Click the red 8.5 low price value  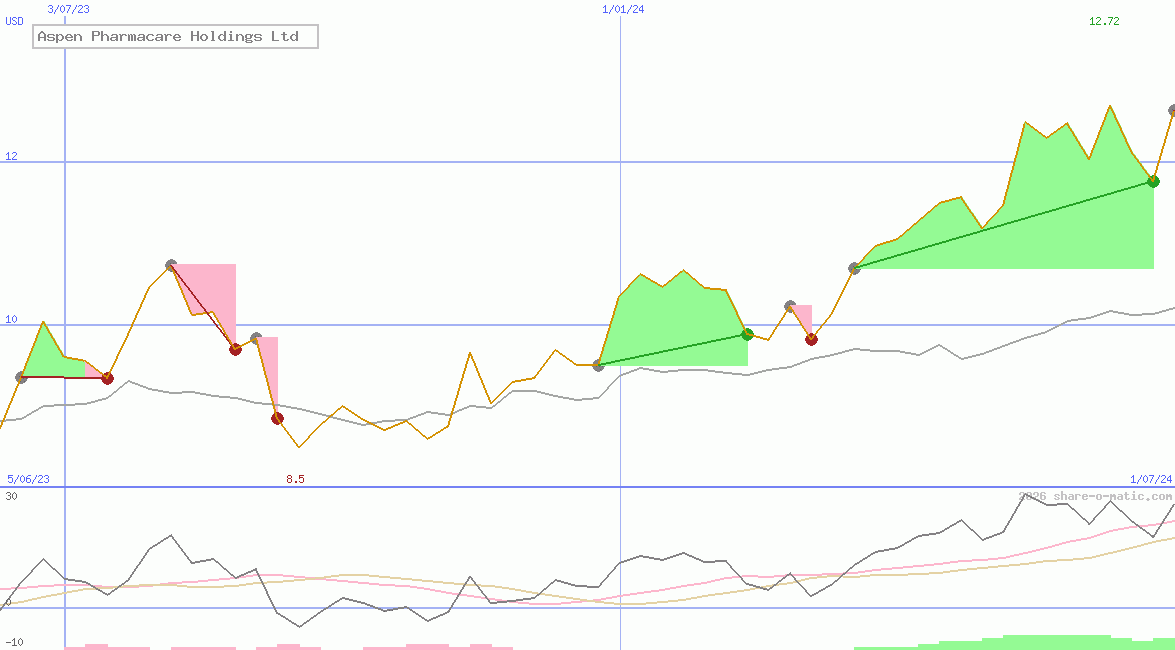click(x=295, y=479)
